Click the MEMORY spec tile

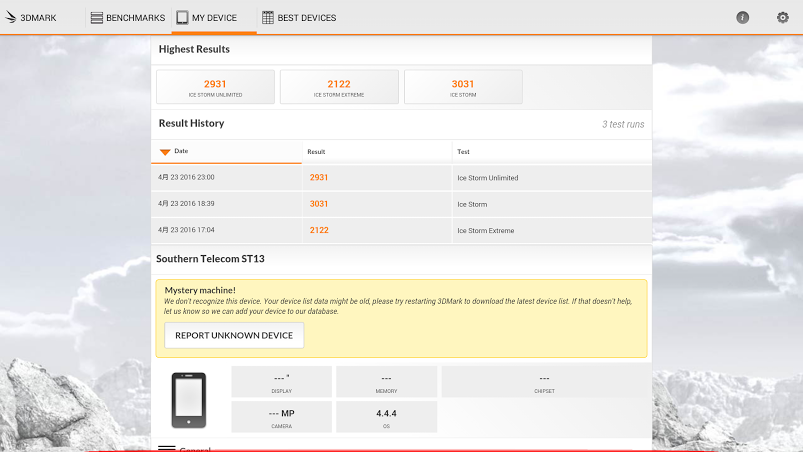(x=386, y=382)
